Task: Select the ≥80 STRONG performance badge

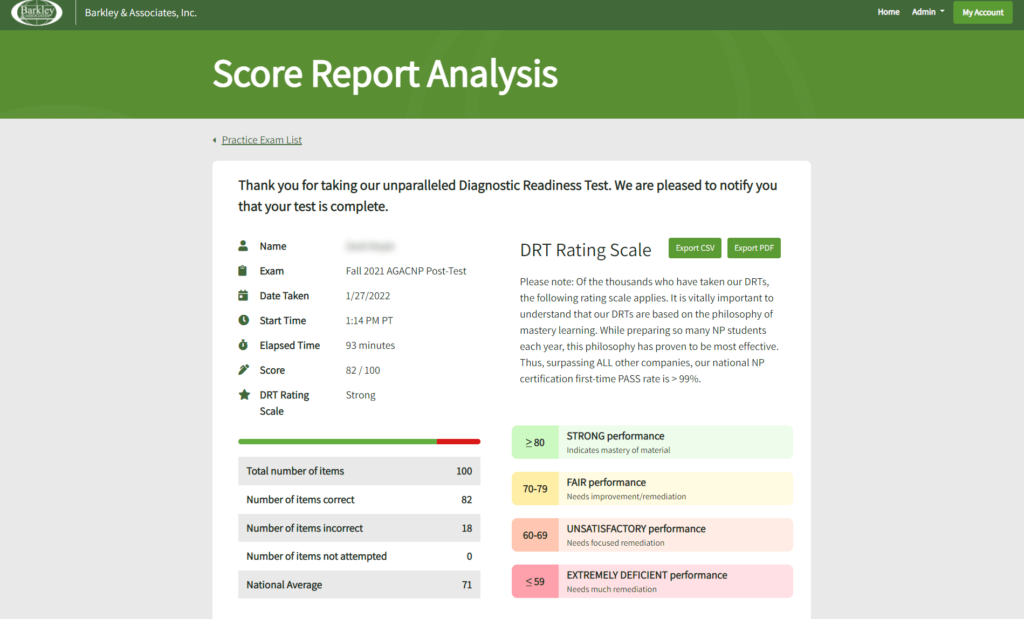Action: coord(651,441)
